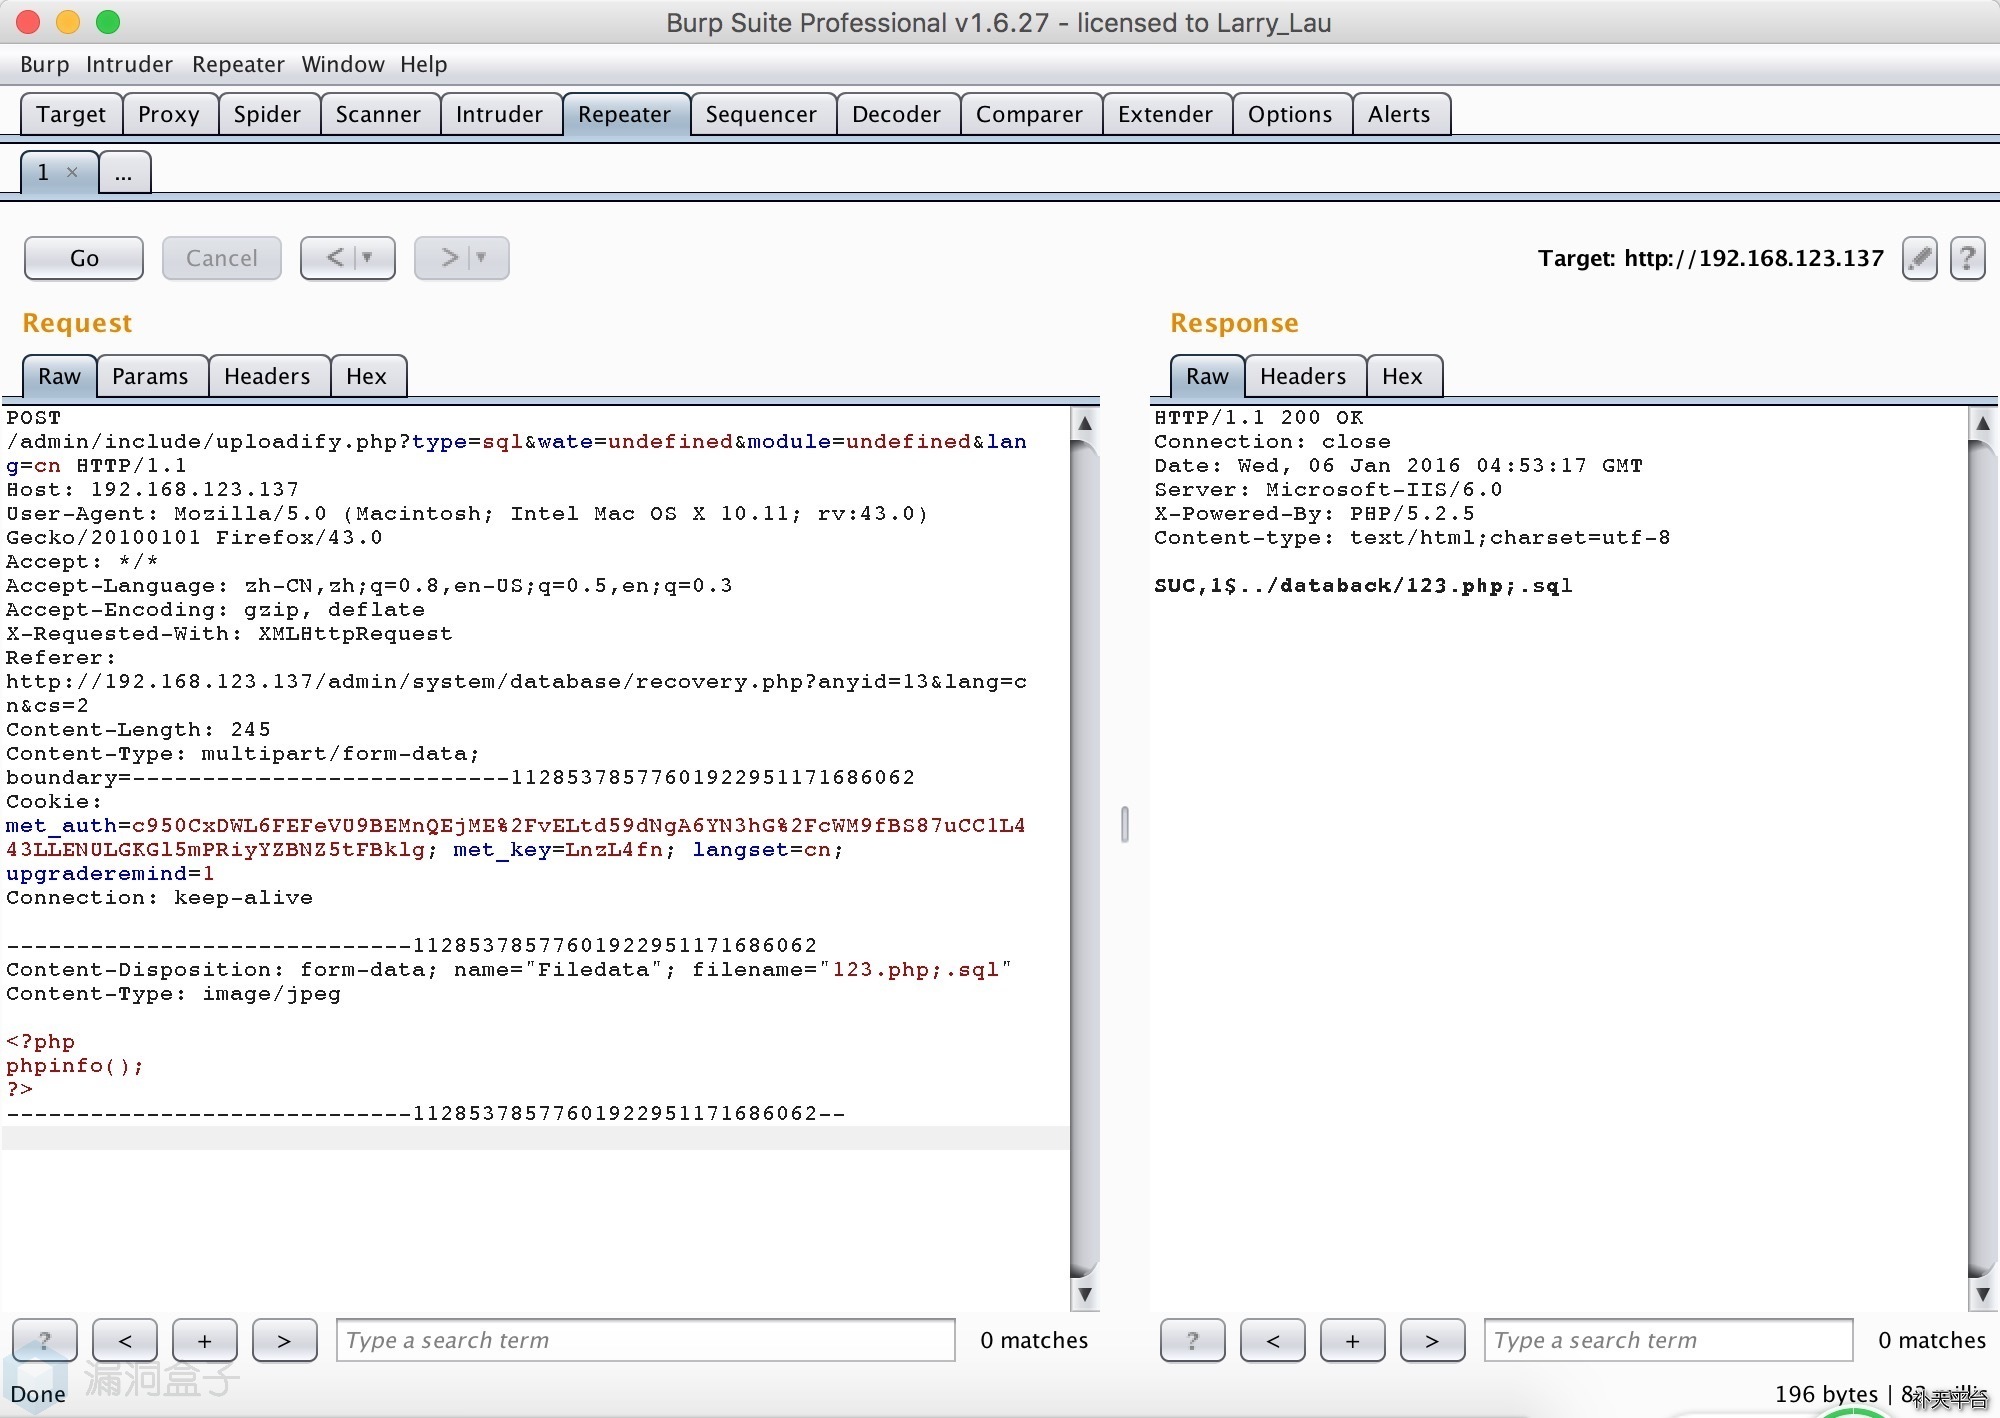
Task: Click the Cancel button
Action: (222, 258)
